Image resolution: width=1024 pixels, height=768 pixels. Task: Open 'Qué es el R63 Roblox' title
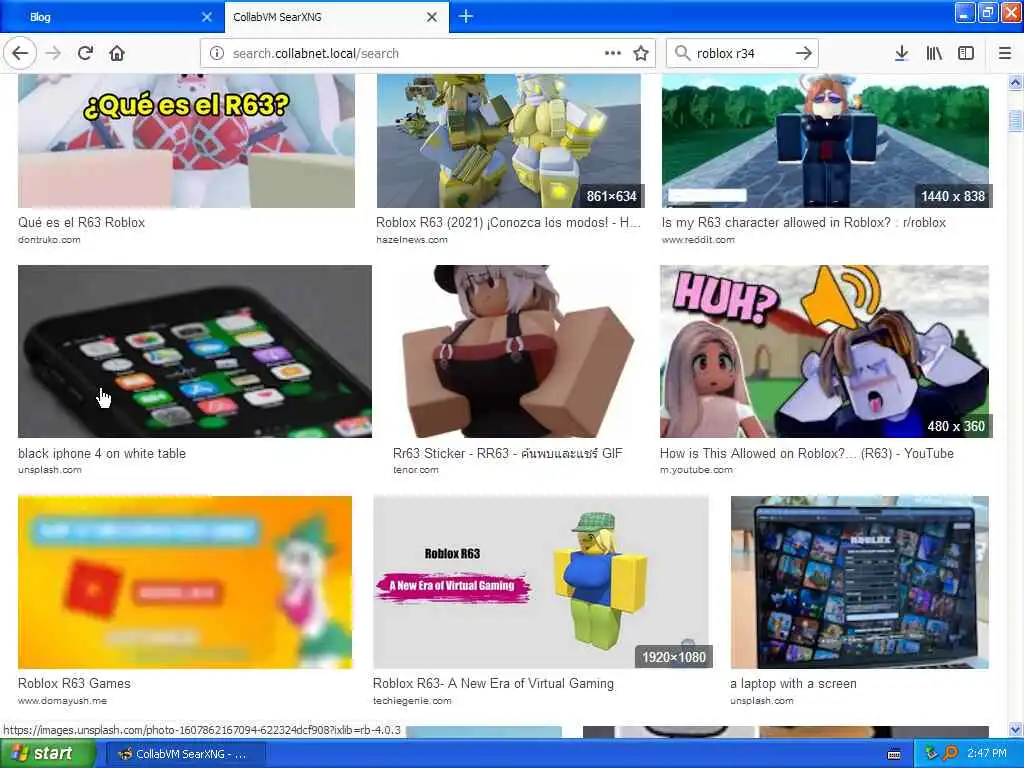(x=82, y=222)
